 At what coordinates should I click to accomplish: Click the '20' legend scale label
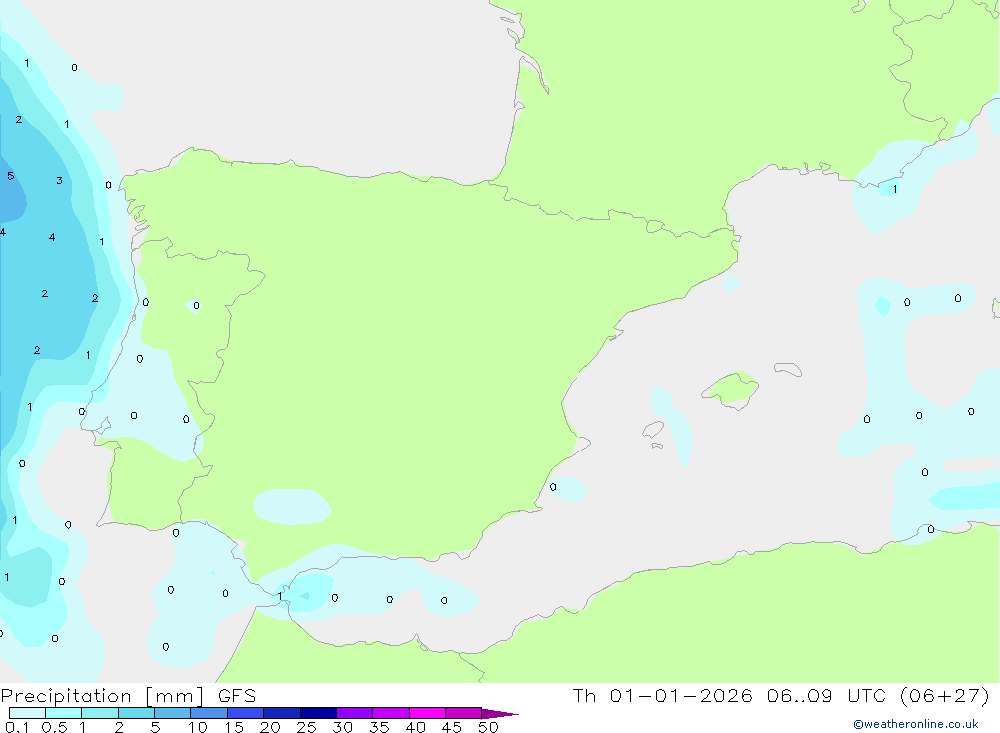tap(270, 727)
